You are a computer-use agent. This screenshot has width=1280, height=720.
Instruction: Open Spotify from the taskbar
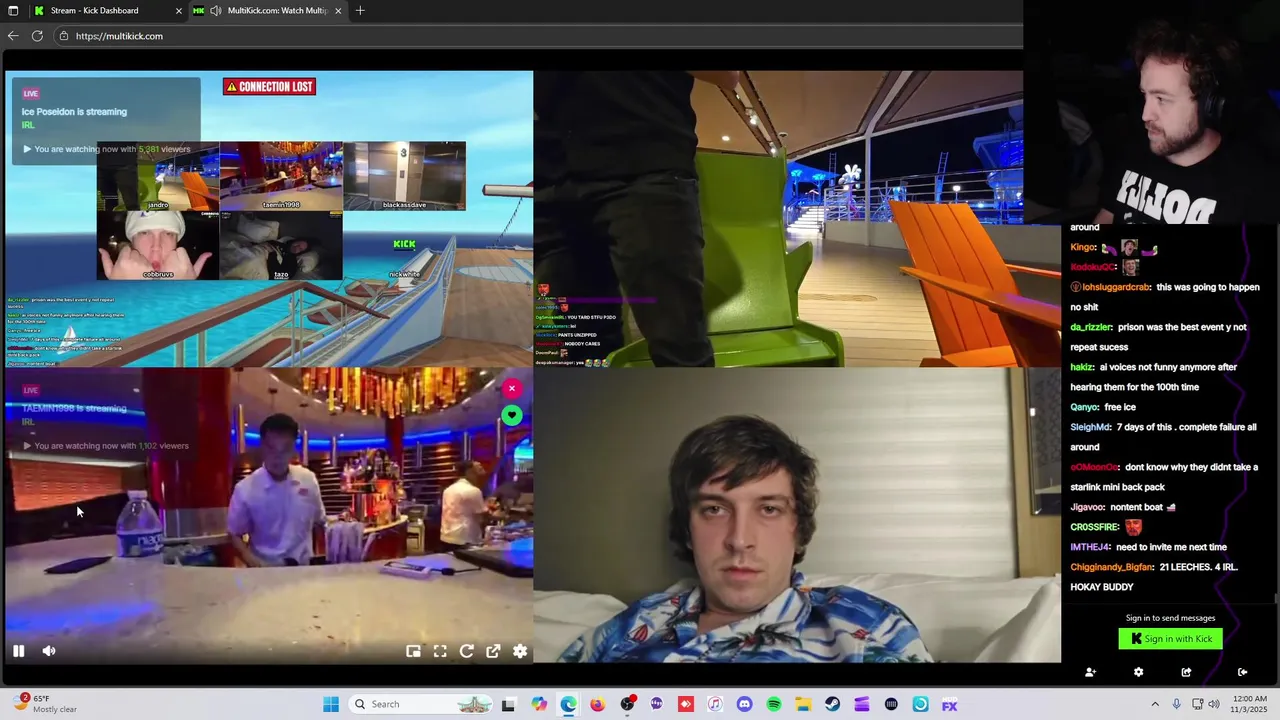(774, 704)
